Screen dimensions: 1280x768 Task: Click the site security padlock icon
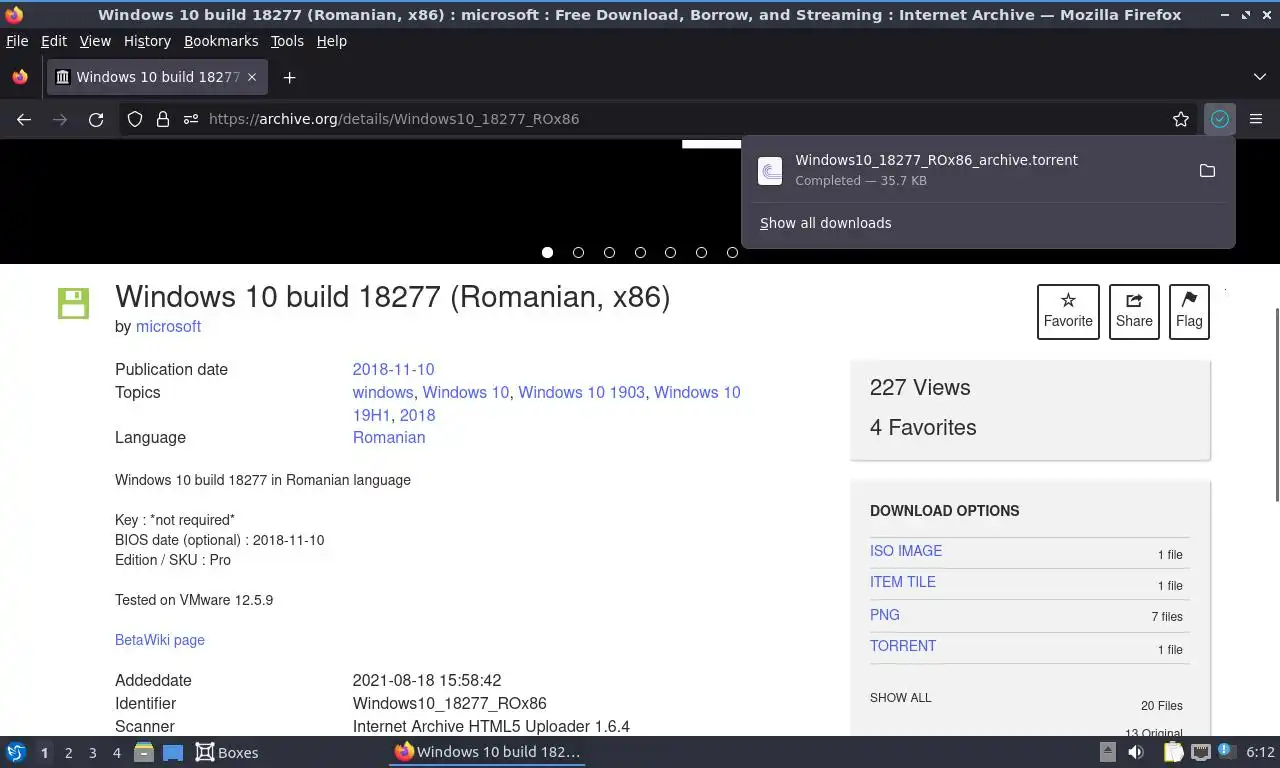[x=163, y=119]
